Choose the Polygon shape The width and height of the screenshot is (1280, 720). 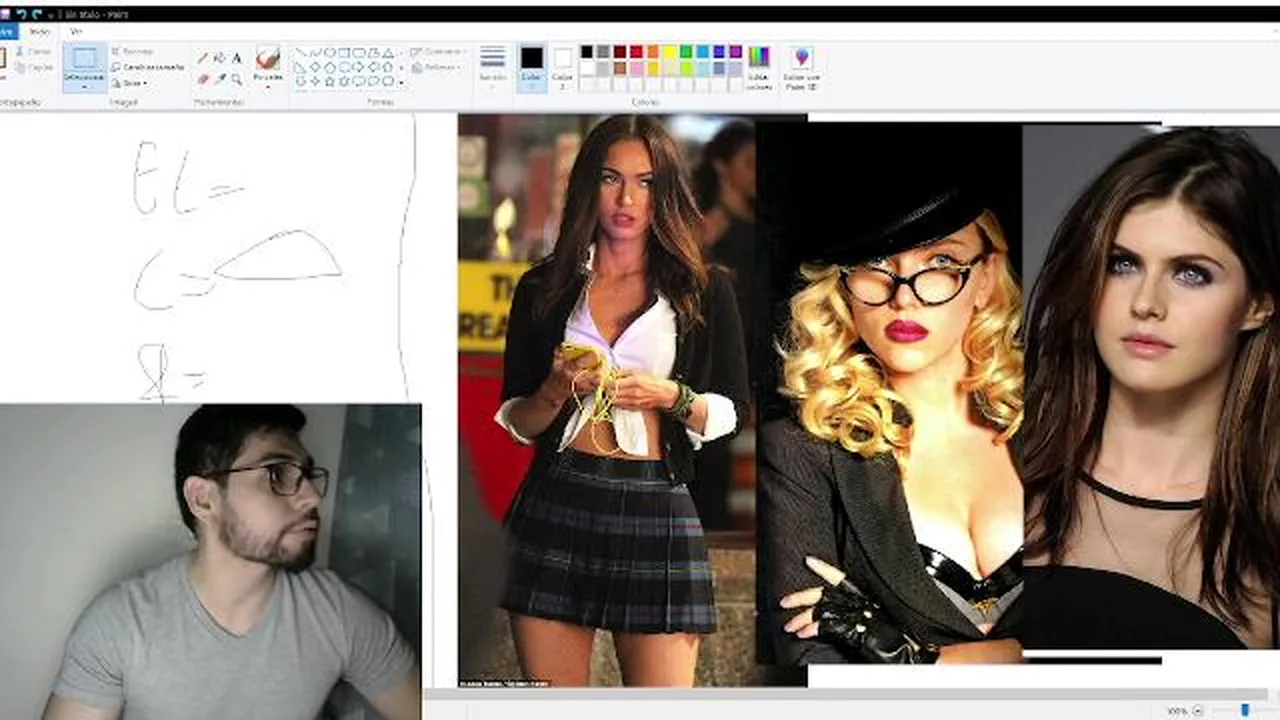pyautogui.click(x=374, y=52)
